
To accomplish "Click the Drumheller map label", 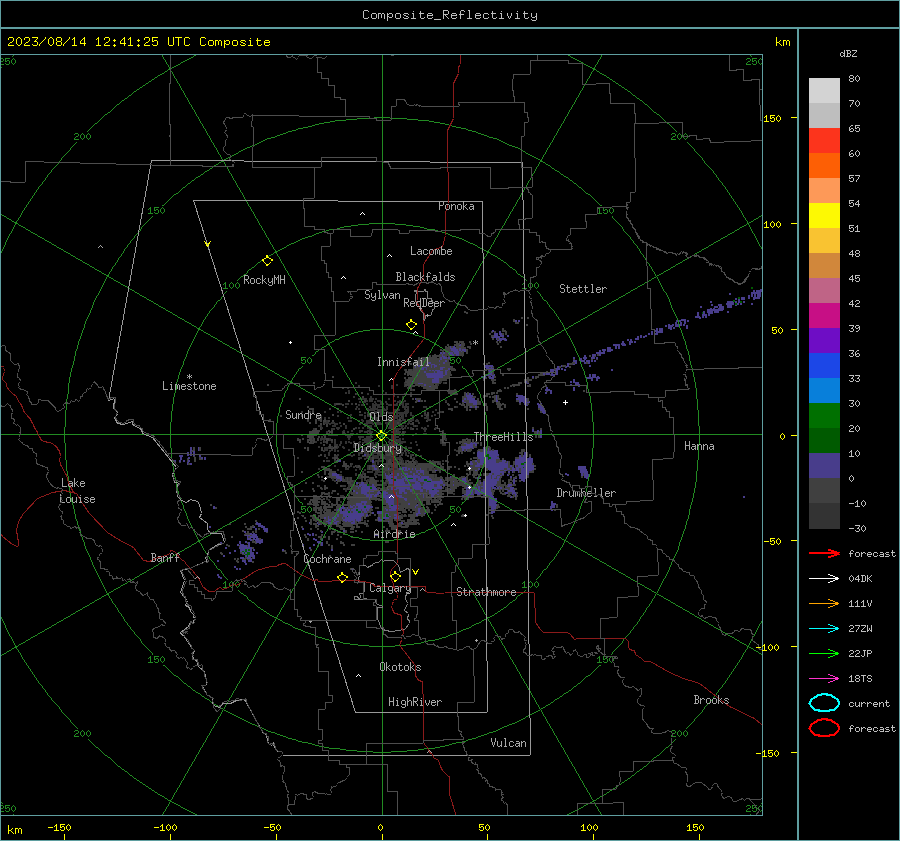I will tap(586, 493).
